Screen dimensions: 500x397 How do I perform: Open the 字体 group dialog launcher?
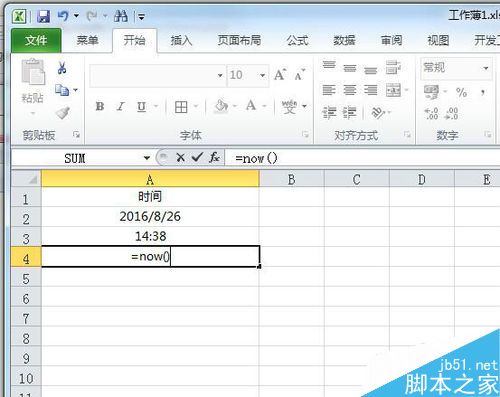click(305, 134)
